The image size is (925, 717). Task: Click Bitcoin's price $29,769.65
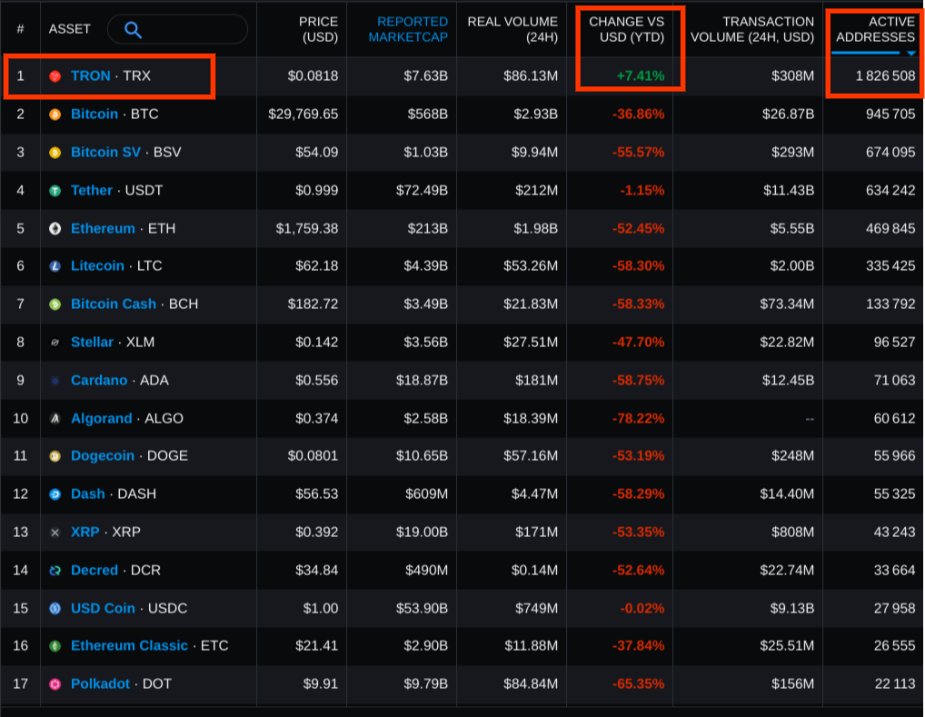(303, 114)
